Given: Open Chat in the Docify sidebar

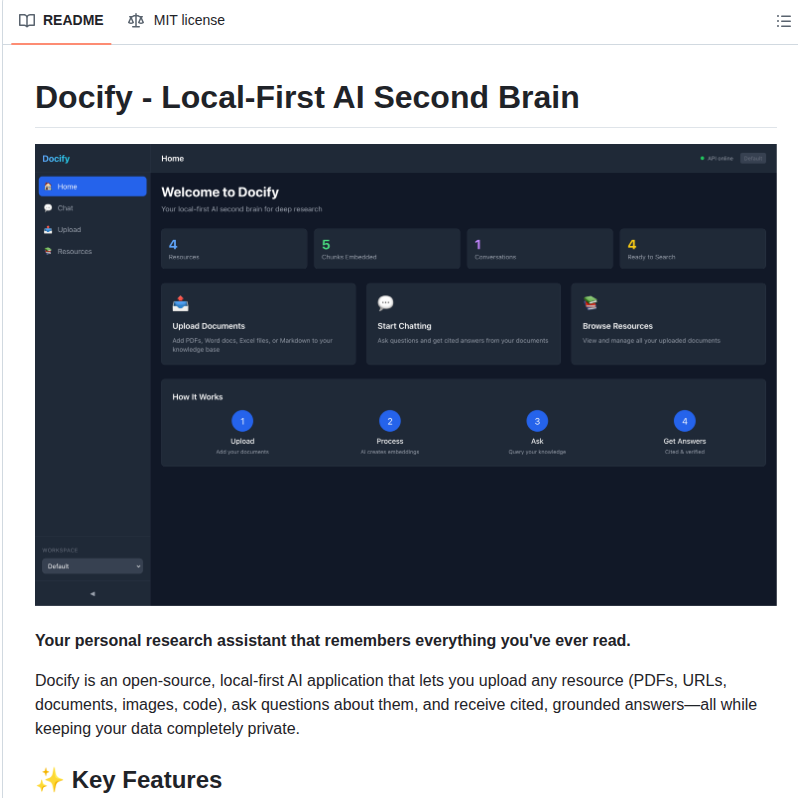Looking at the screenshot, I should pos(93,208).
